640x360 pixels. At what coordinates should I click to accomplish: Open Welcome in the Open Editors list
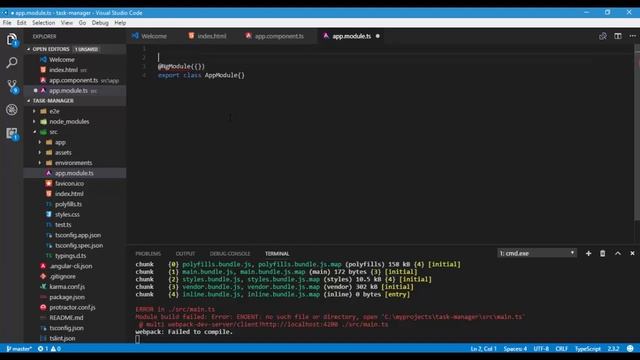(62, 60)
